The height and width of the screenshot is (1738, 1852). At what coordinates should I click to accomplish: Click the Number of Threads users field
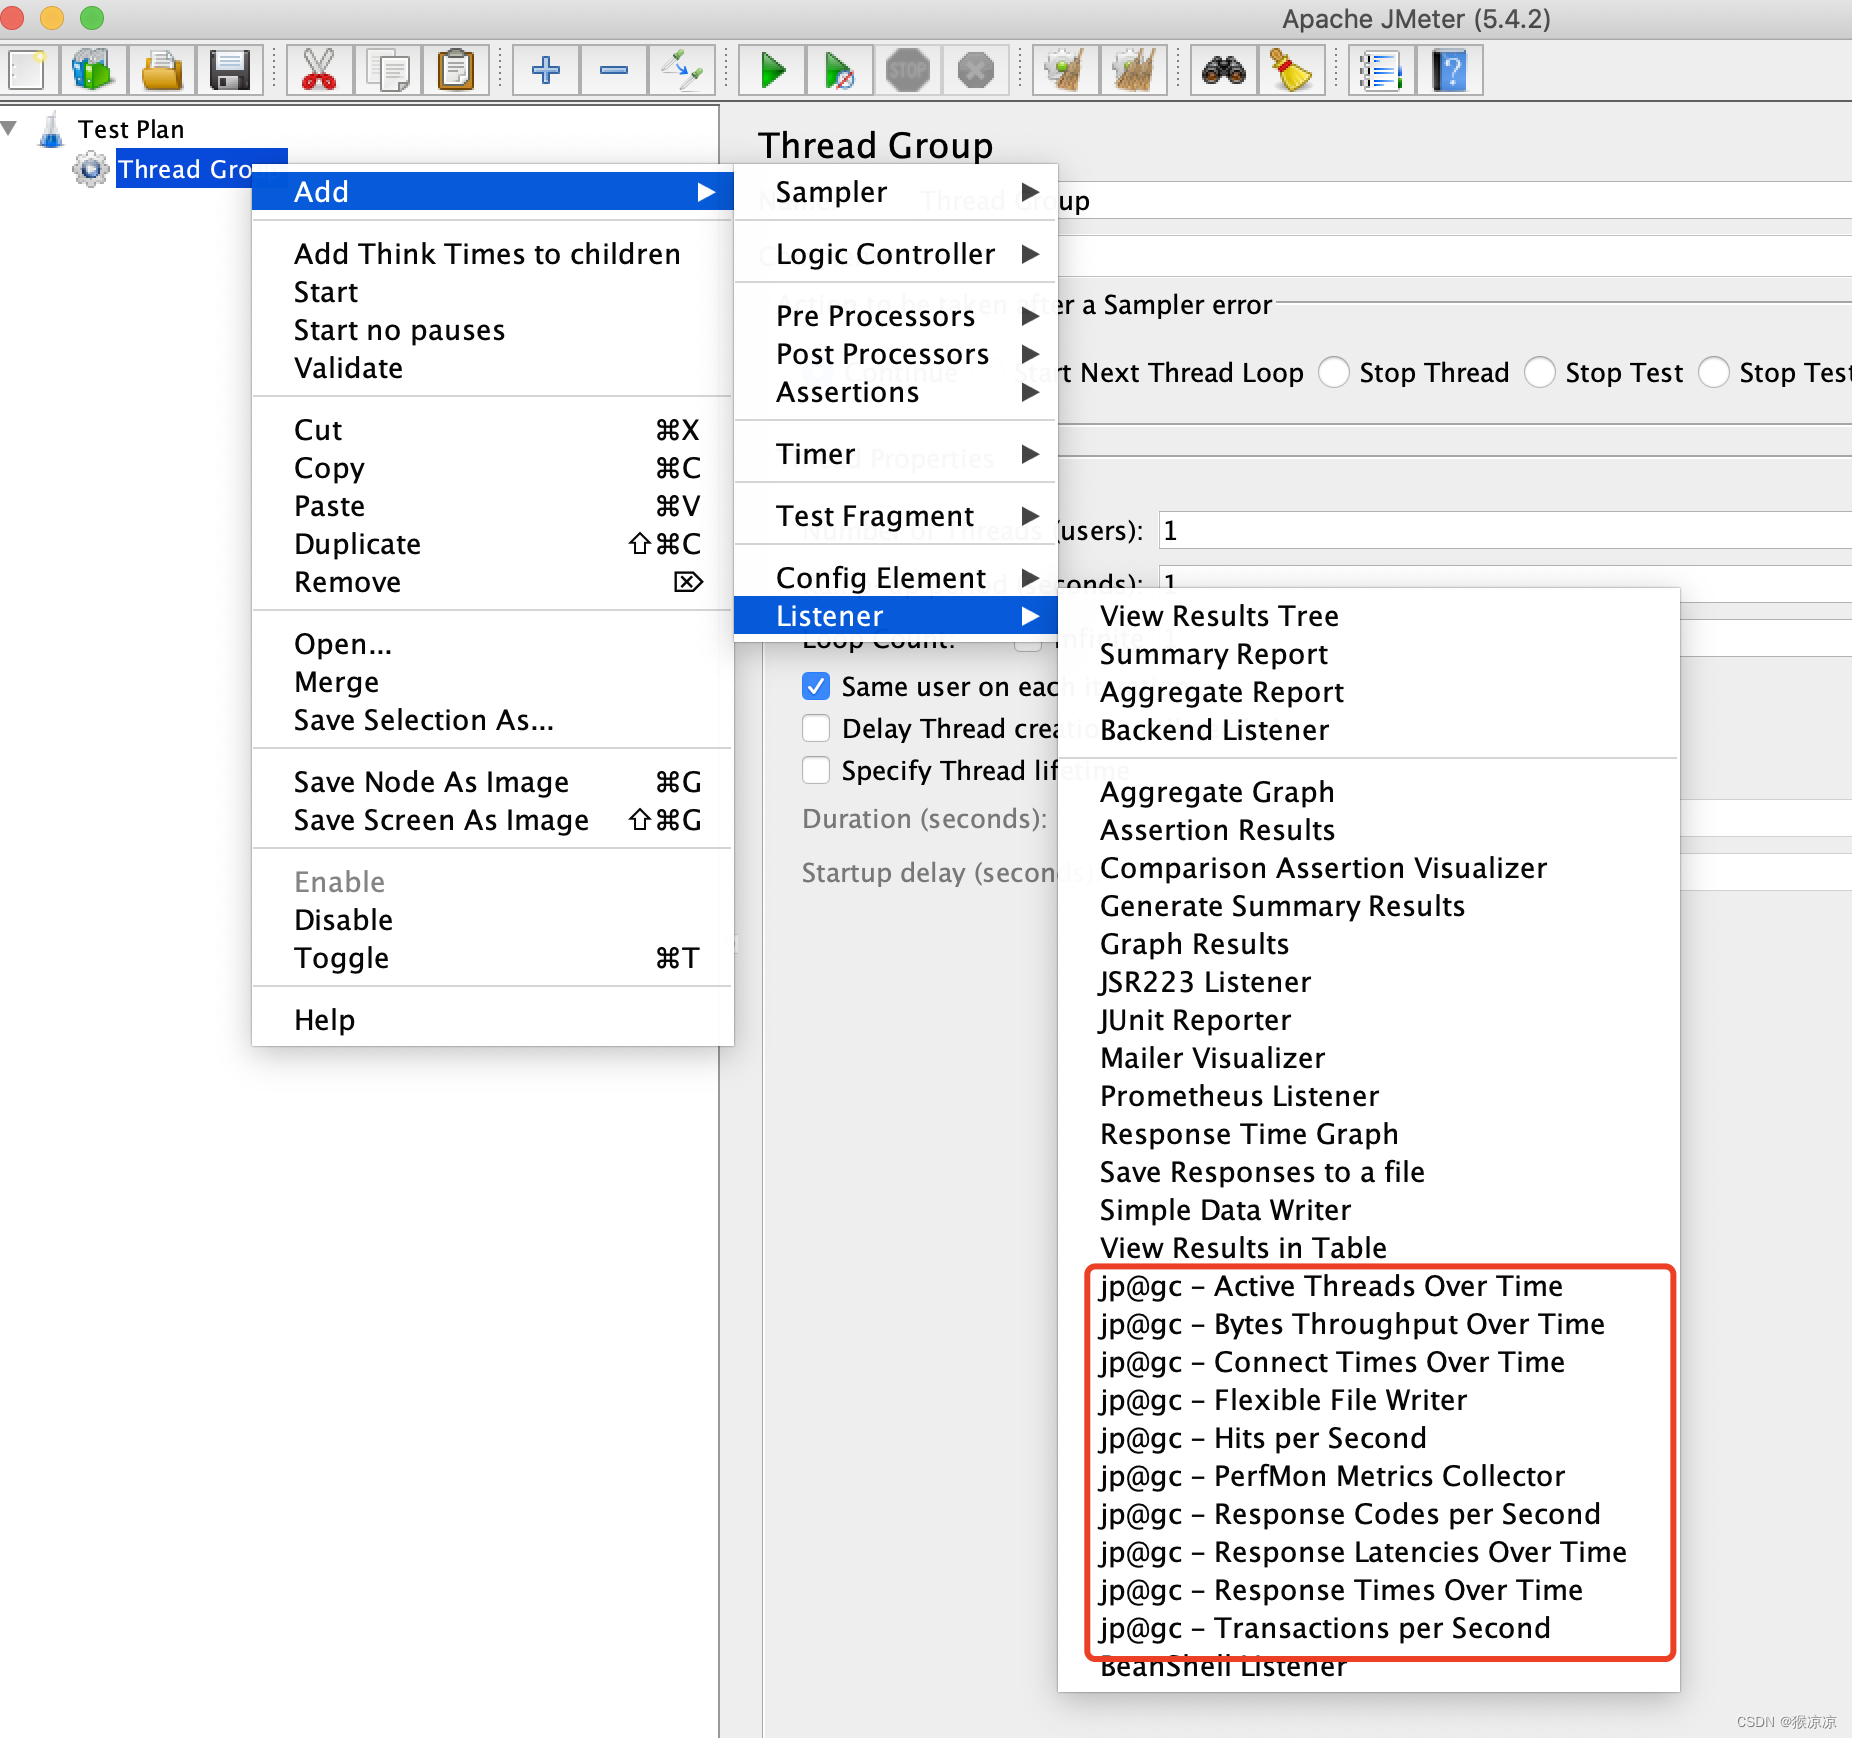1505,530
